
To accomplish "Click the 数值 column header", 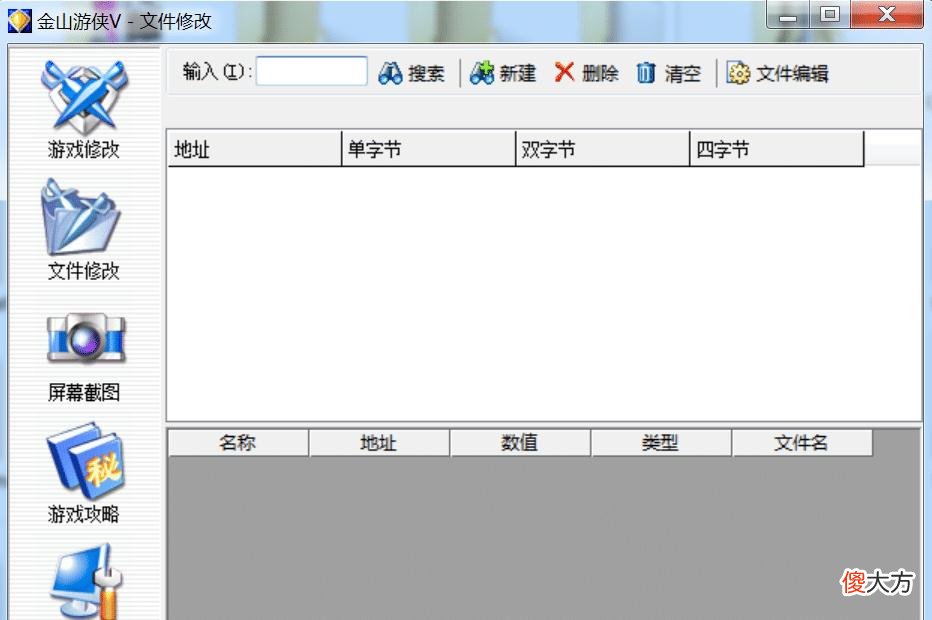I will pyautogui.click(x=519, y=443).
